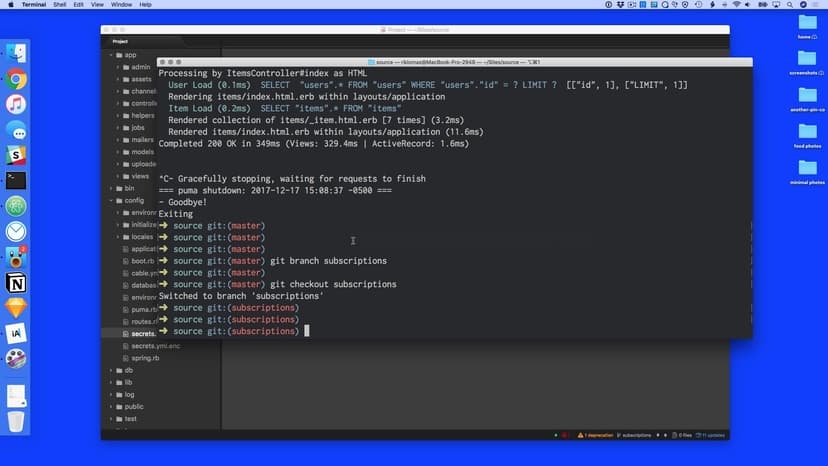828x466 pixels.
Task: Open Finder from the Dock
Action: [x=16, y=53]
